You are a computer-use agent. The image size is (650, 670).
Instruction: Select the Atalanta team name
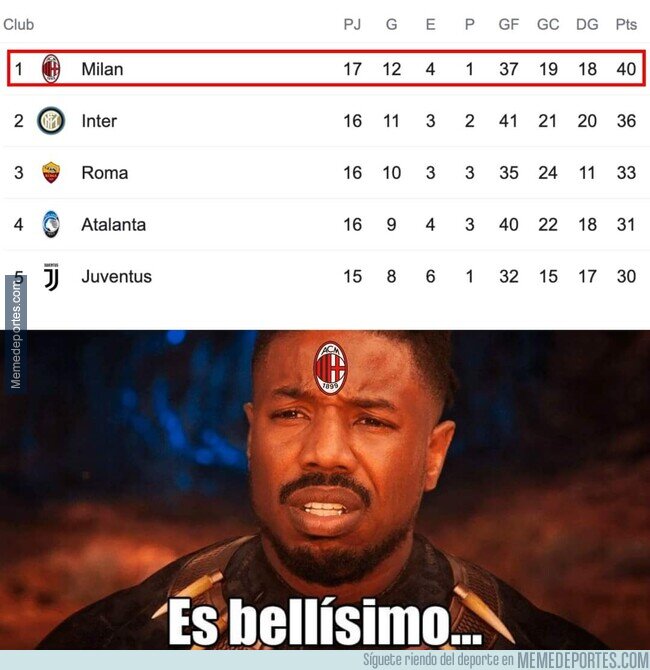(114, 225)
